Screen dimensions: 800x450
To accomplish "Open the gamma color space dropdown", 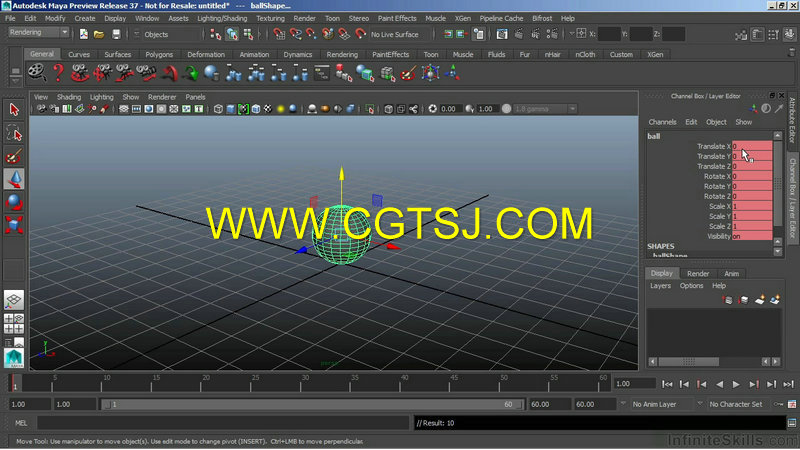I will [545, 109].
